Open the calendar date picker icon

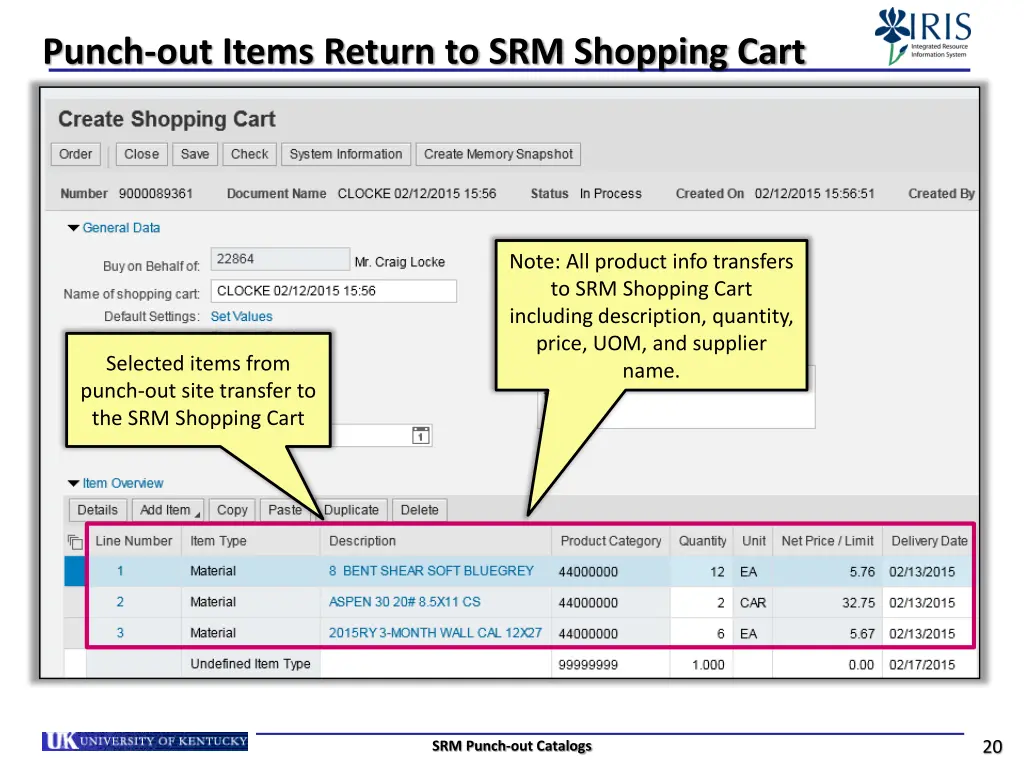pyautogui.click(x=421, y=436)
